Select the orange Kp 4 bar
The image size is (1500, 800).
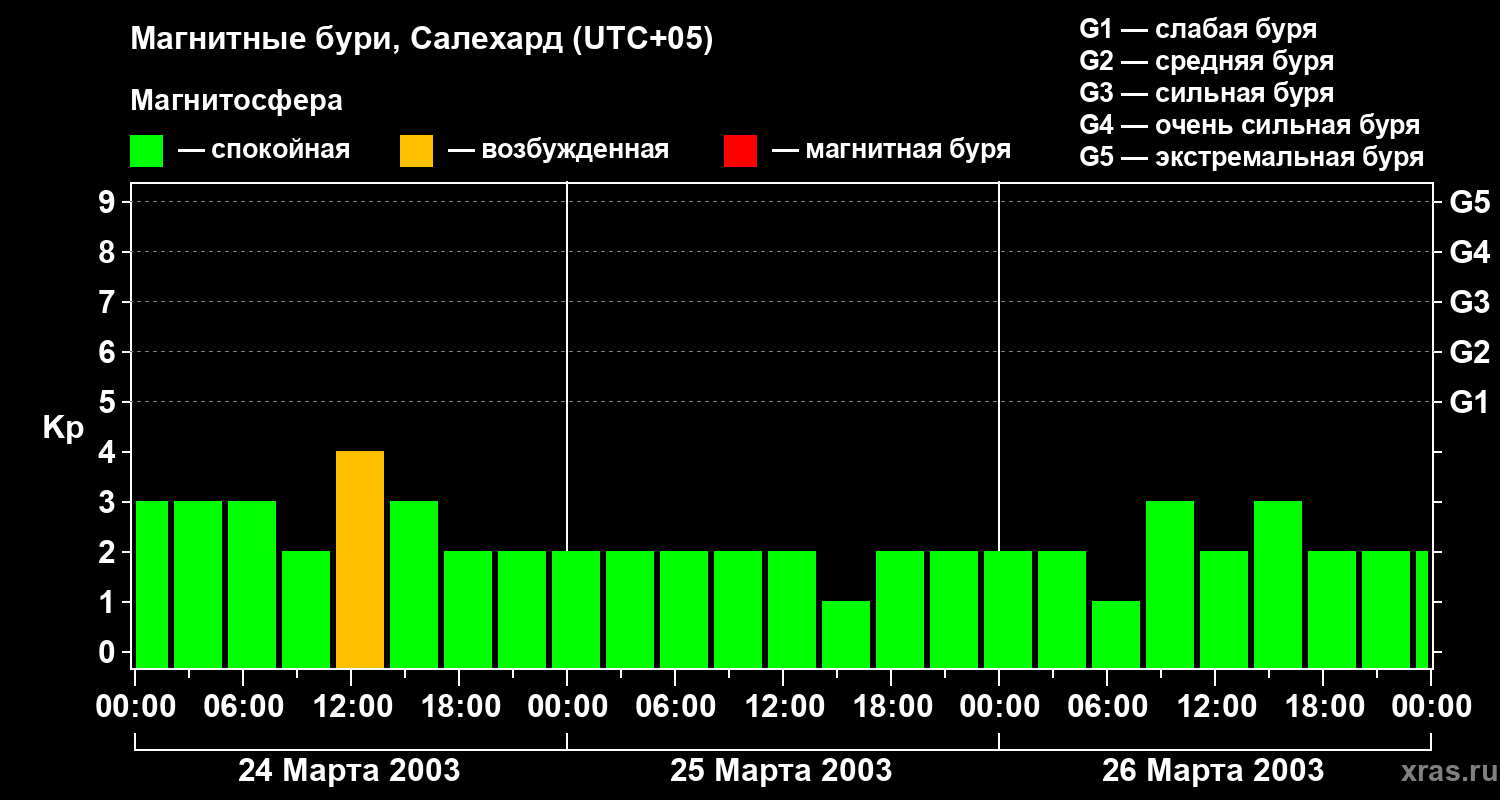tap(360, 560)
